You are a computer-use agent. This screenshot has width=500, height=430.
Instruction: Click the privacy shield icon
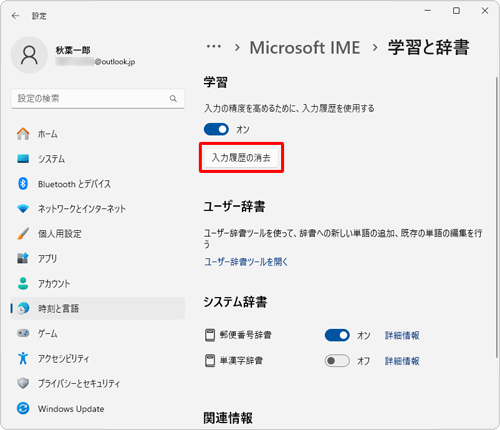pyautogui.click(x=23, y=383)
